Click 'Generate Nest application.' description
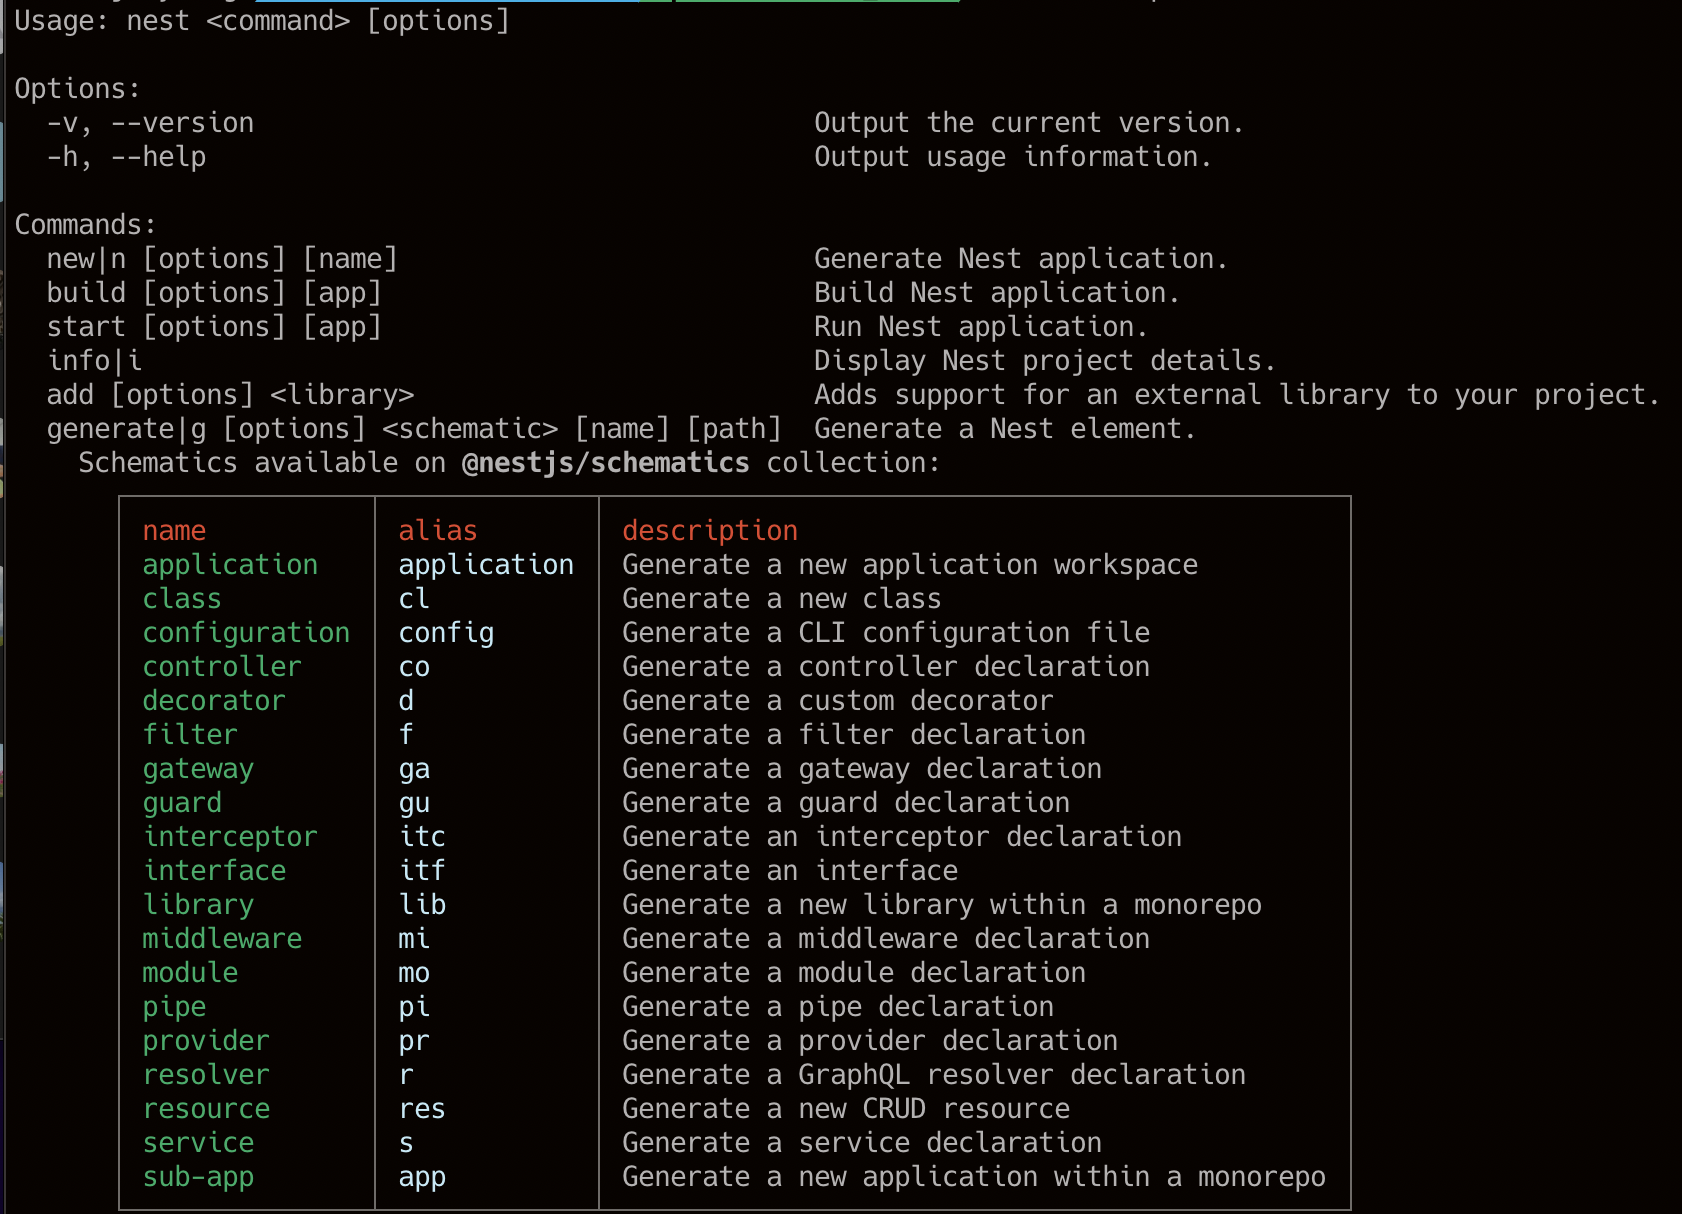 (x=1021, y=259)
